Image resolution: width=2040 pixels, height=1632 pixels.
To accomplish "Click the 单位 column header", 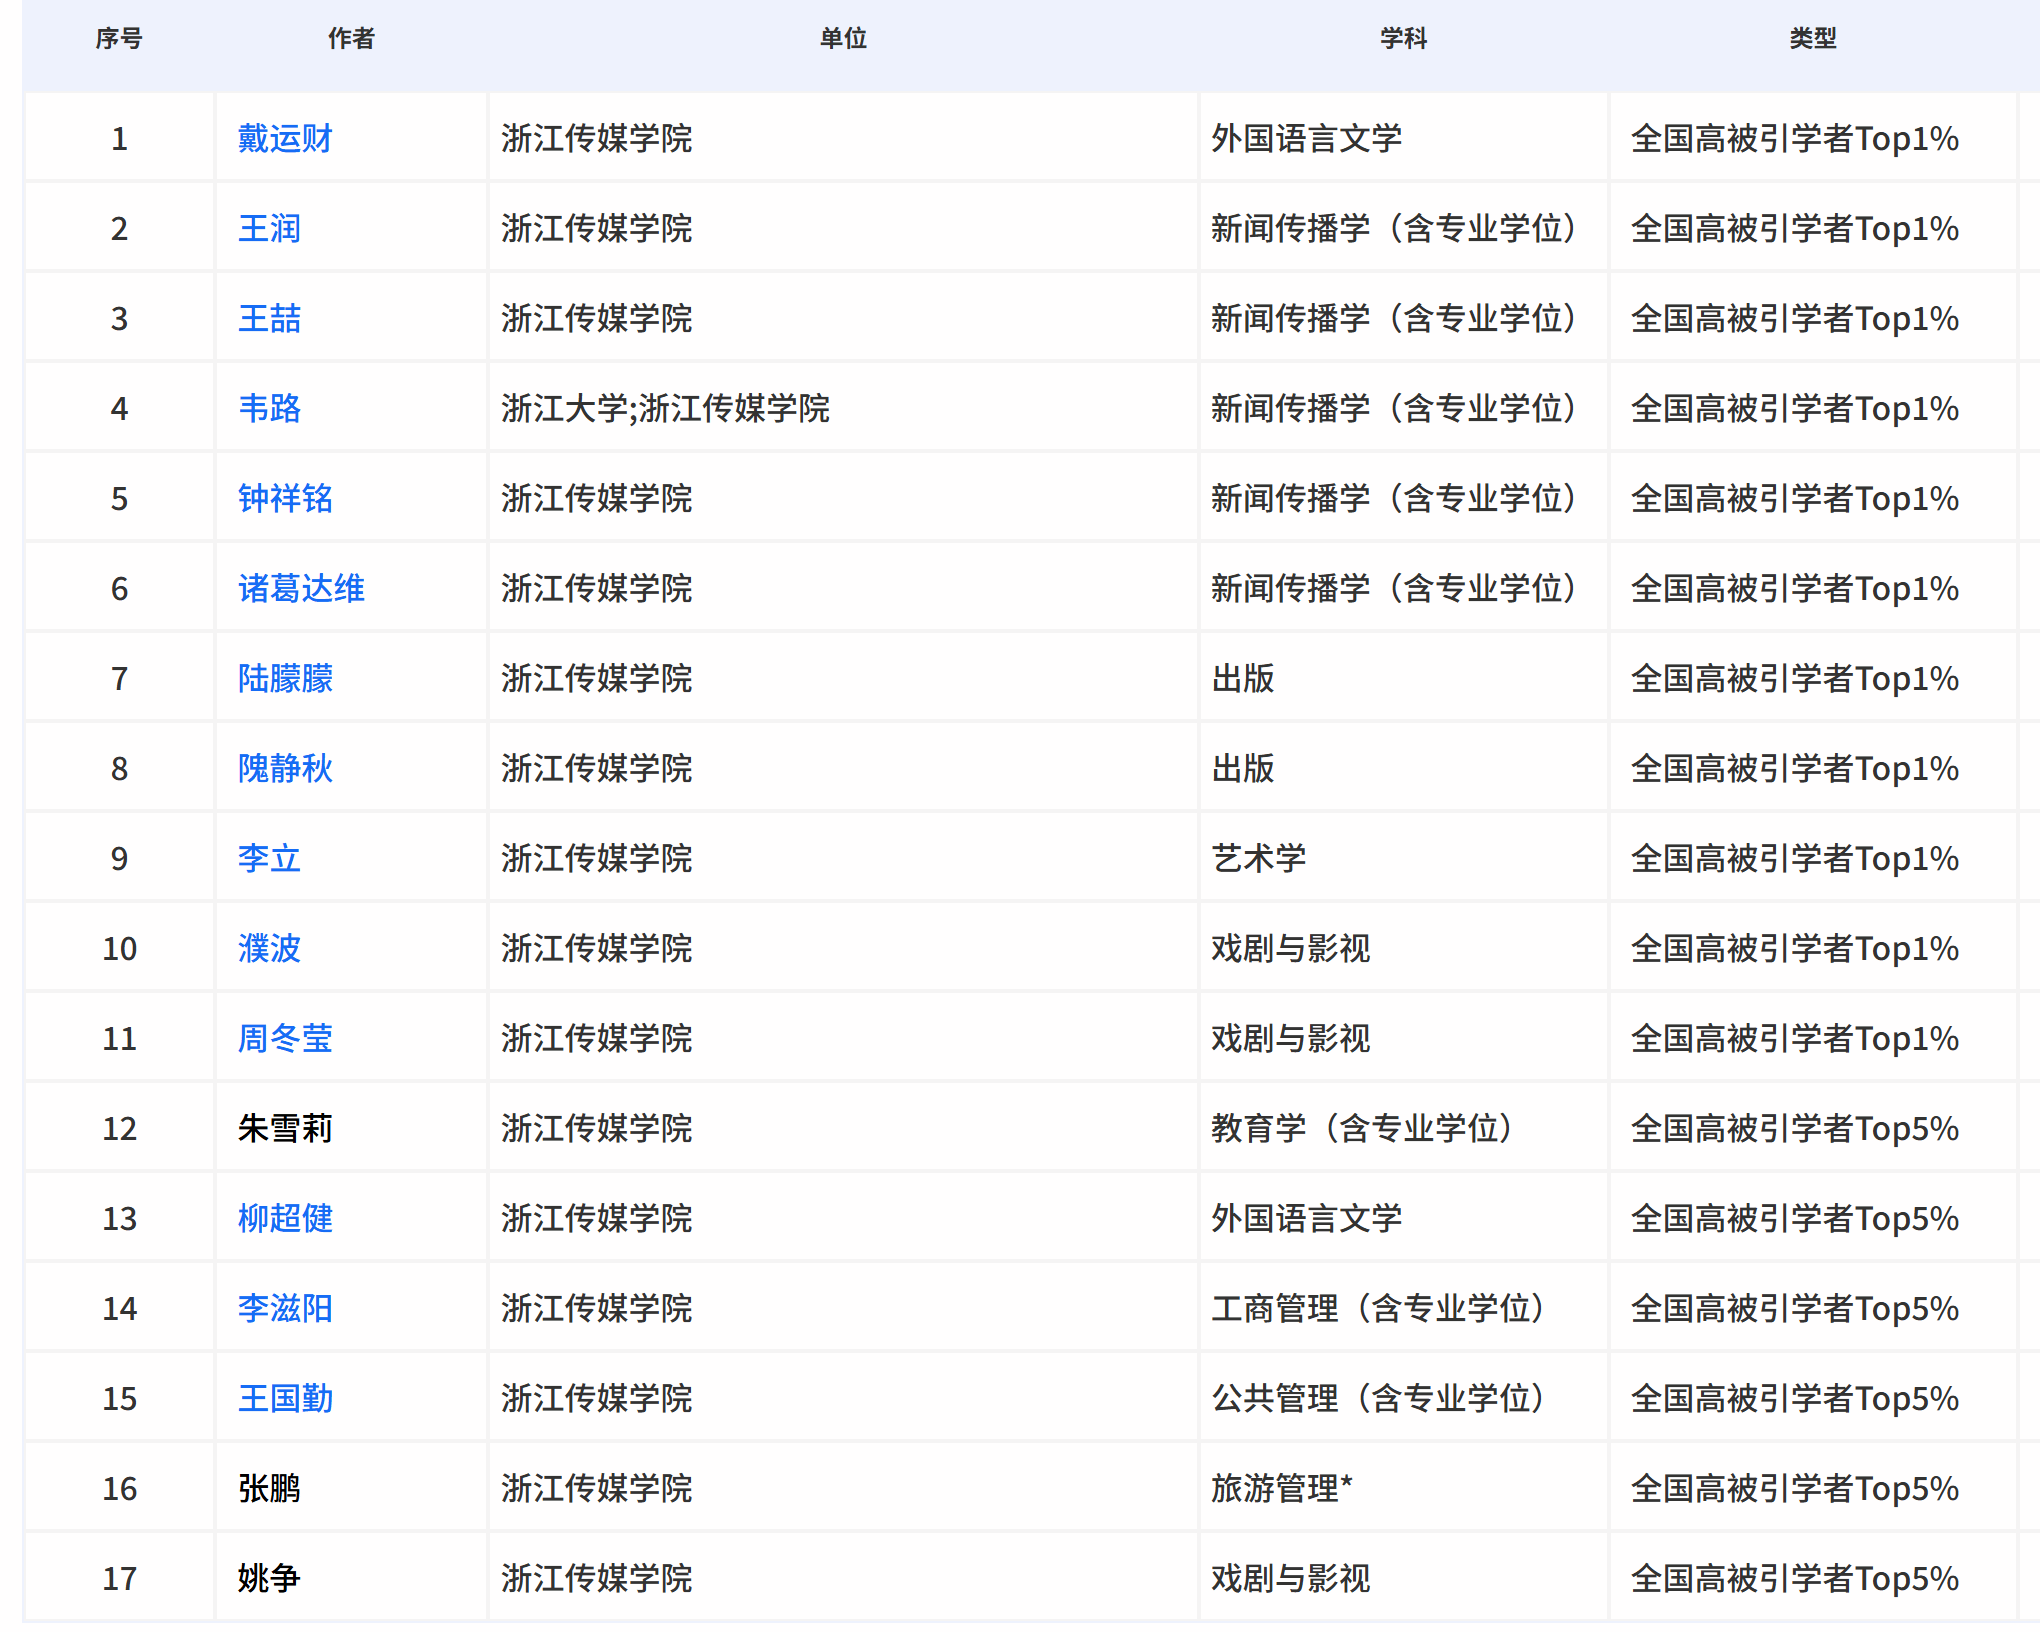I will tap(843, 38).
